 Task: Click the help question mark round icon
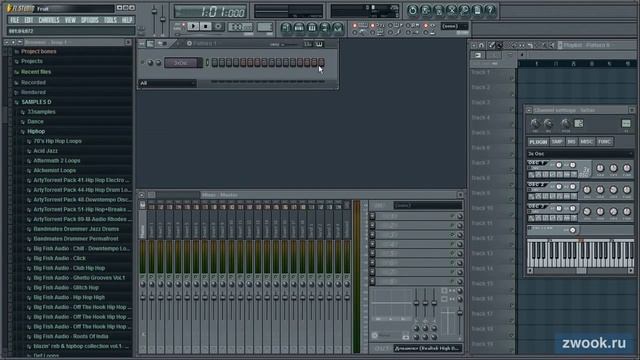pyautogui.click(x=490, y=10)
